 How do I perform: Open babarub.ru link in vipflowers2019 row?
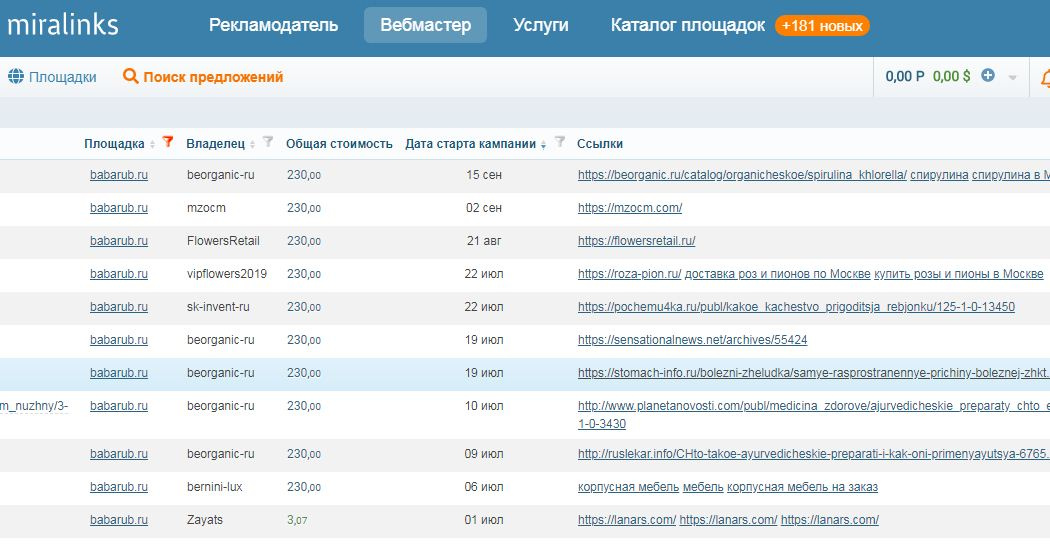[x=119, y=273]
